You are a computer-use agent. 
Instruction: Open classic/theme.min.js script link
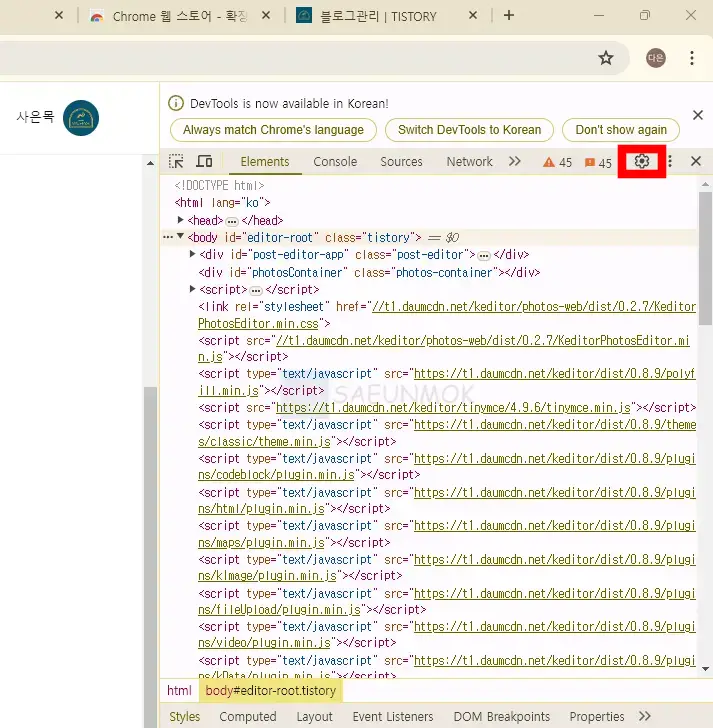point(447,433)
